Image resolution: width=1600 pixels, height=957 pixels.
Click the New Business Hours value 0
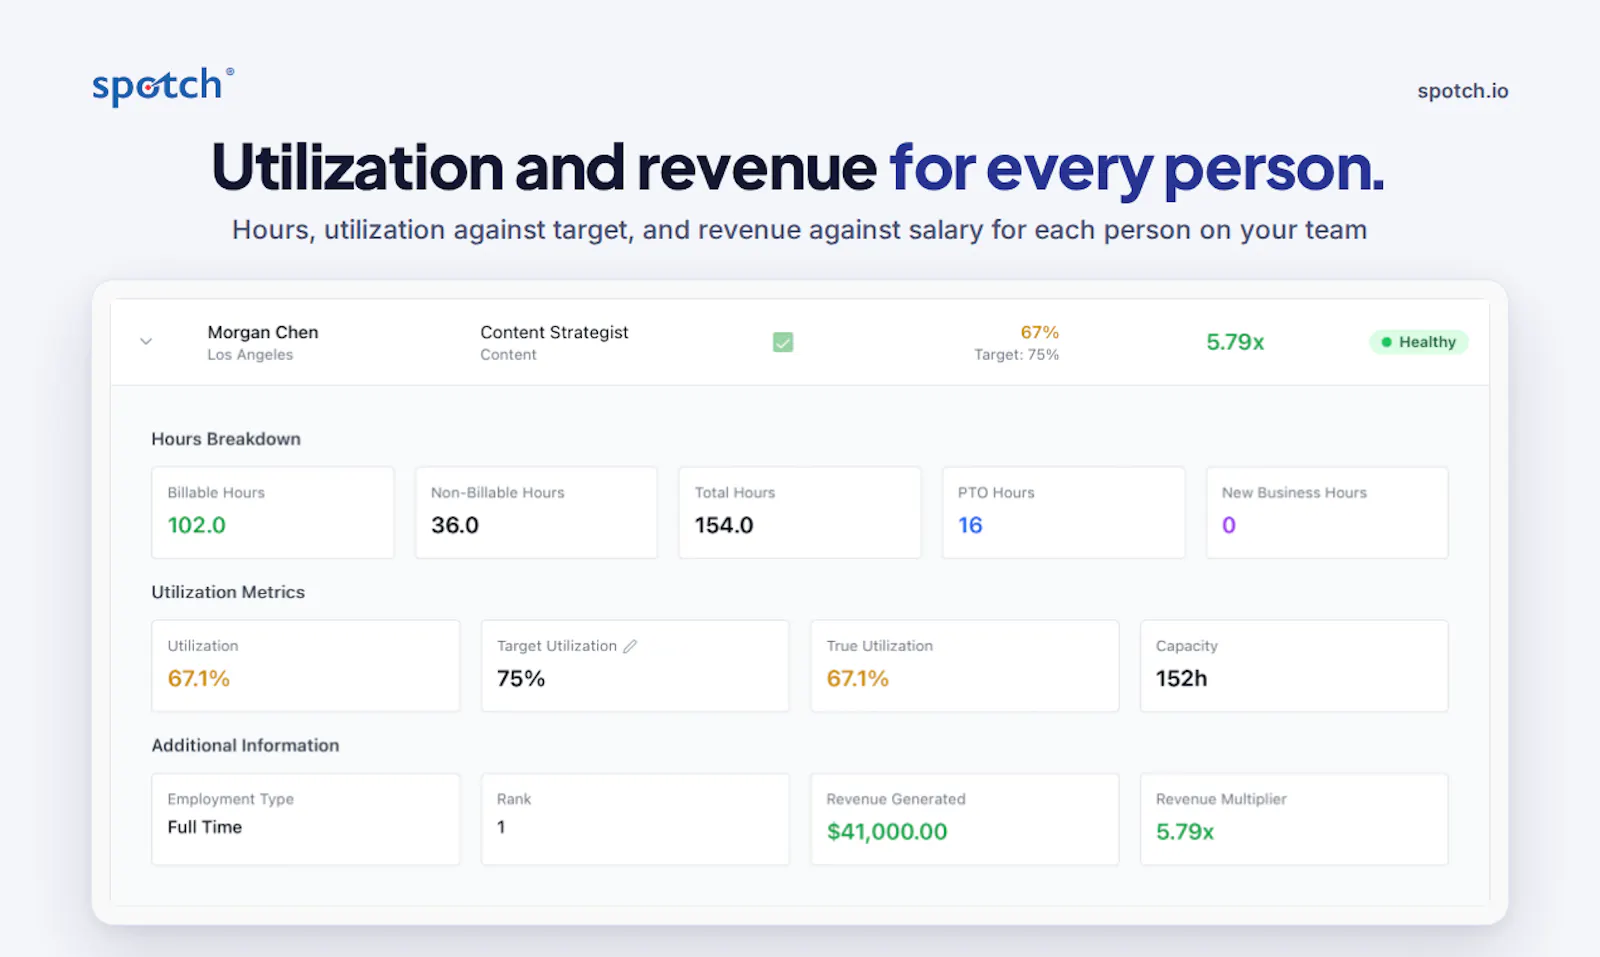pos(1229,525)
